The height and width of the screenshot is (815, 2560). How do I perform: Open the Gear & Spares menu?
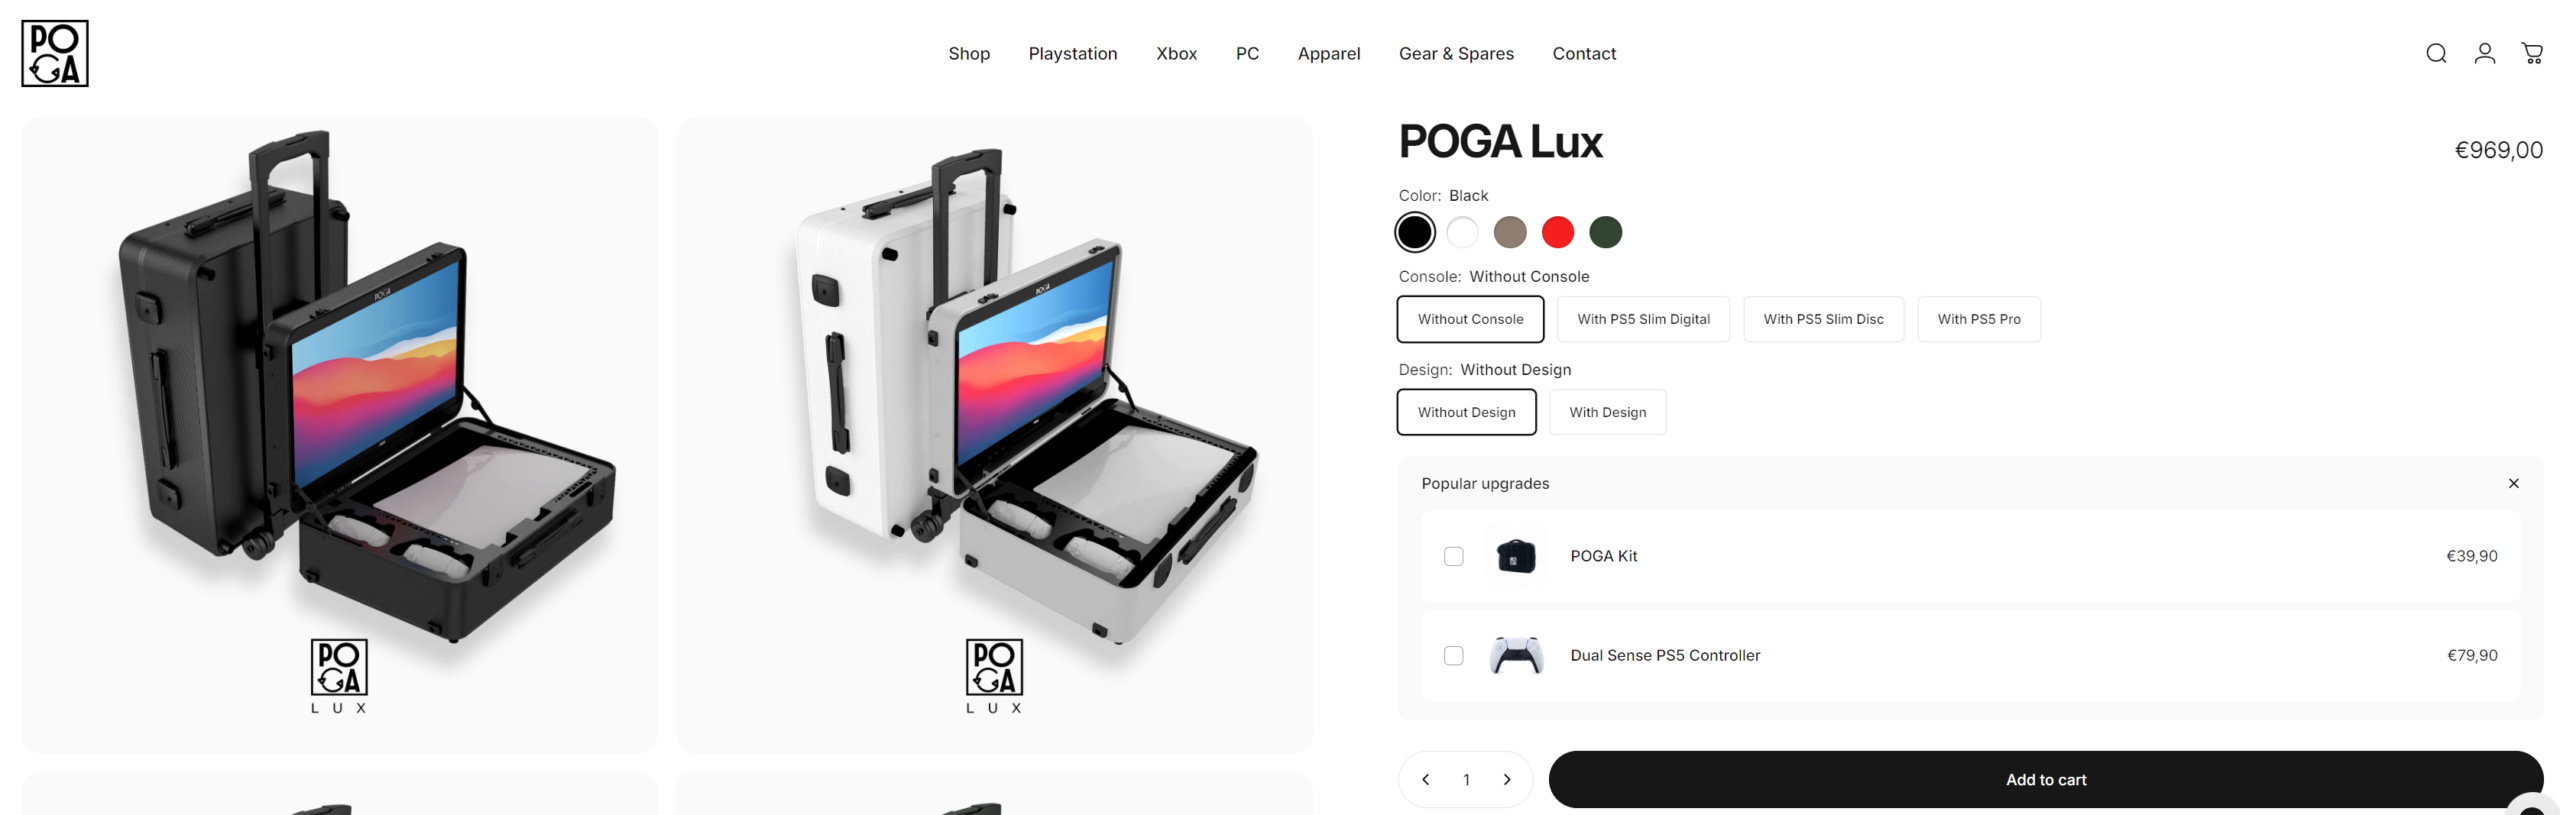tap(1455, 54)
